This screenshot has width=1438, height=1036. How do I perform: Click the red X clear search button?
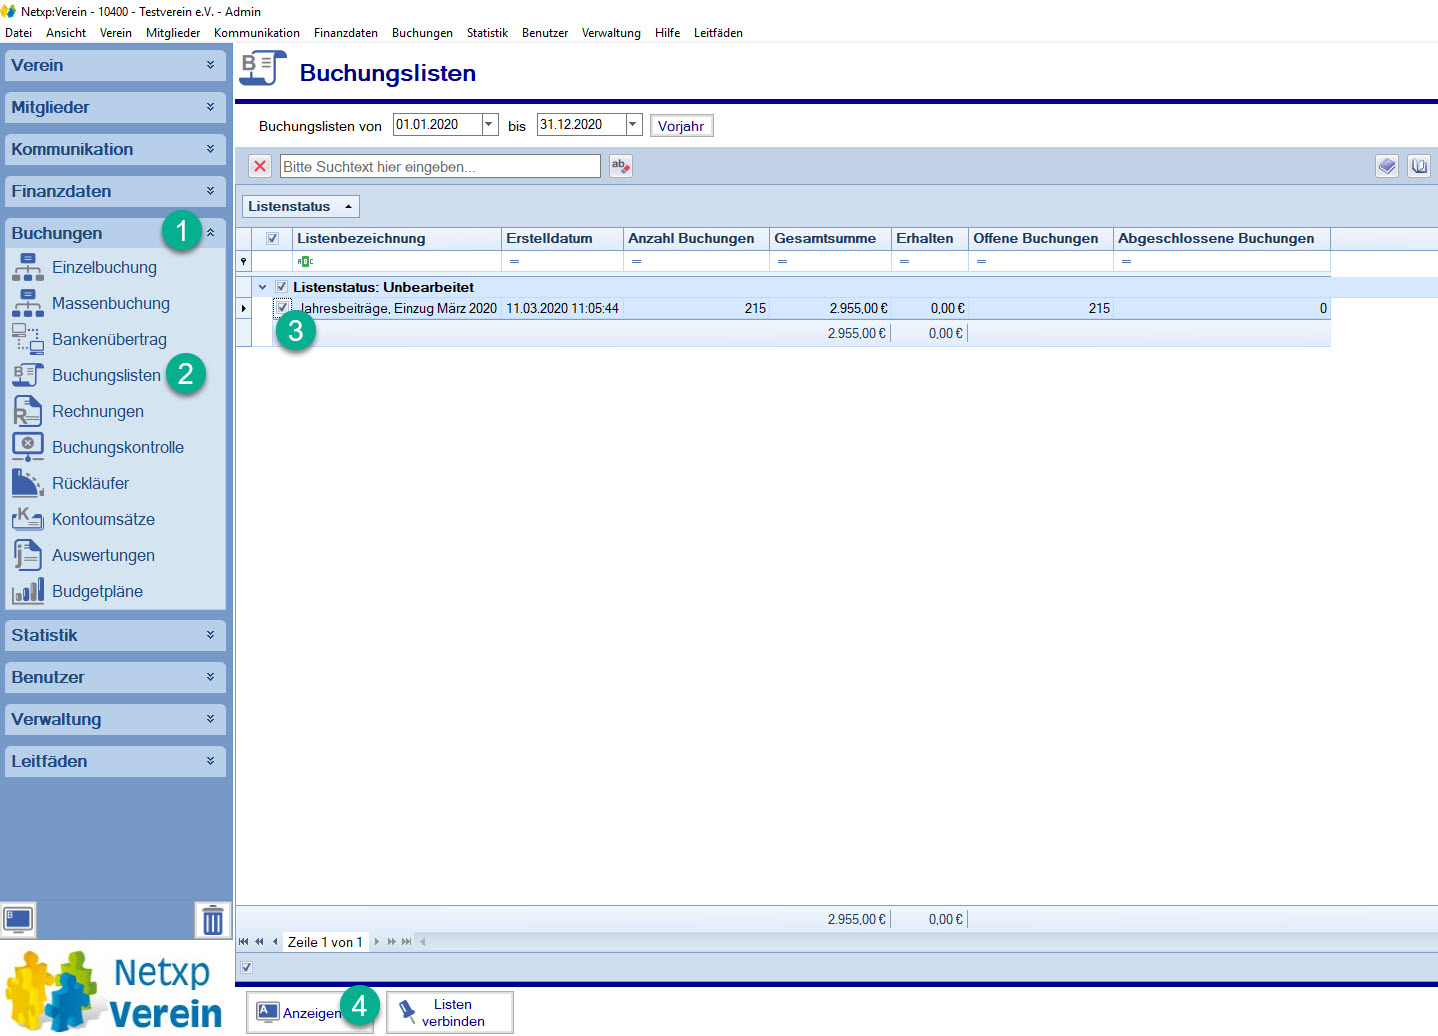click(x=260, y=166)
